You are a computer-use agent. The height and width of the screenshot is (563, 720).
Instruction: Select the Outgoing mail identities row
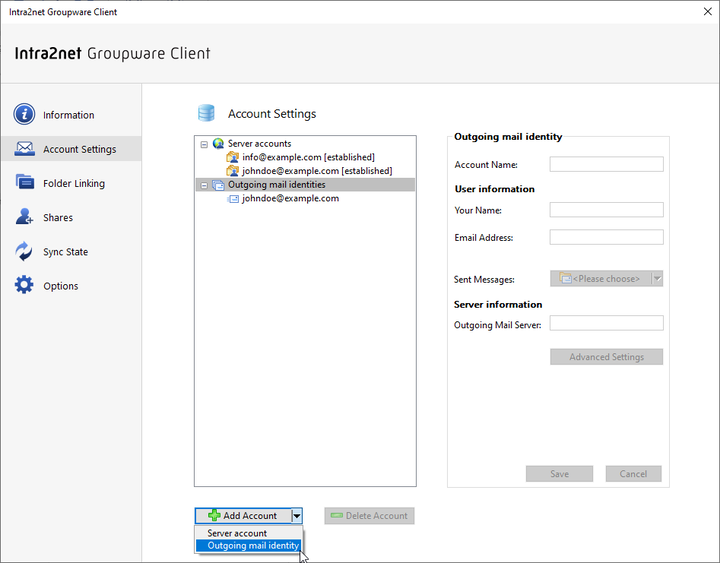click(x=305, y=185)
